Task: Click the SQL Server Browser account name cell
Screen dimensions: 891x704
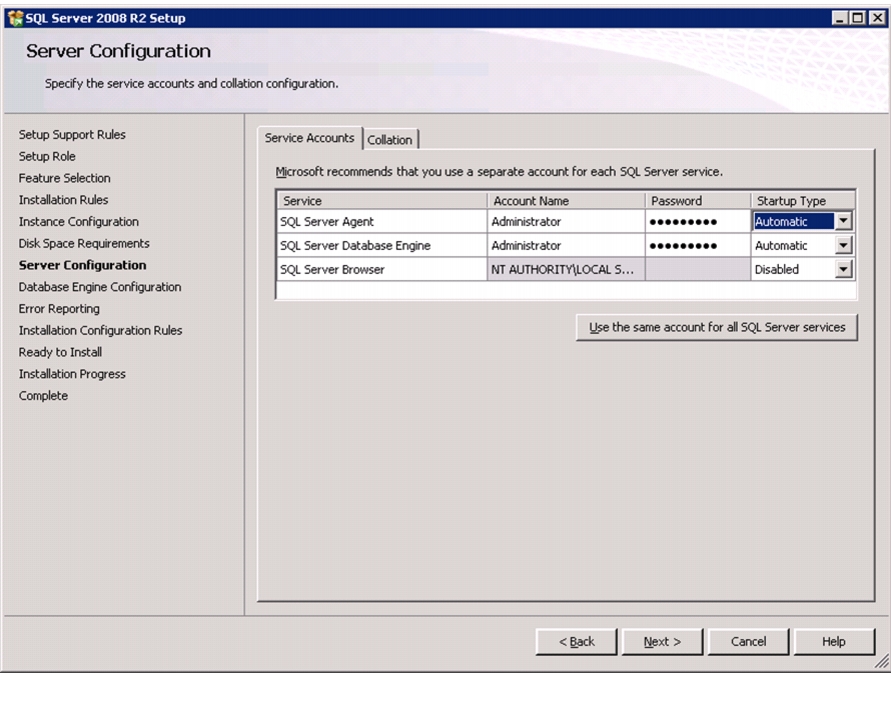Action: [566, 269]
